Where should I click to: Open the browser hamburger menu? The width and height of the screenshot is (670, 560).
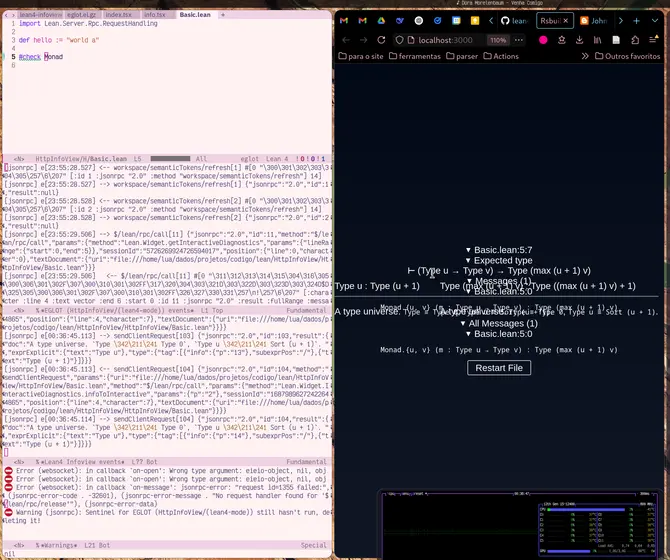pyautogui.click(x=651, y=40)
